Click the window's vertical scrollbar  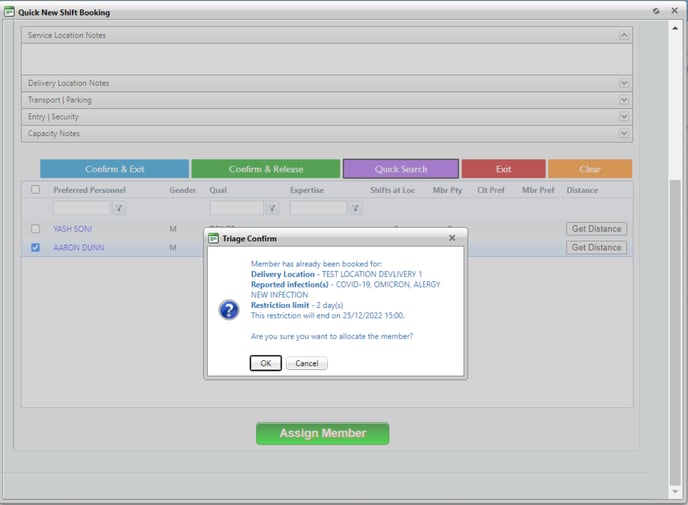tap(675, 300)
